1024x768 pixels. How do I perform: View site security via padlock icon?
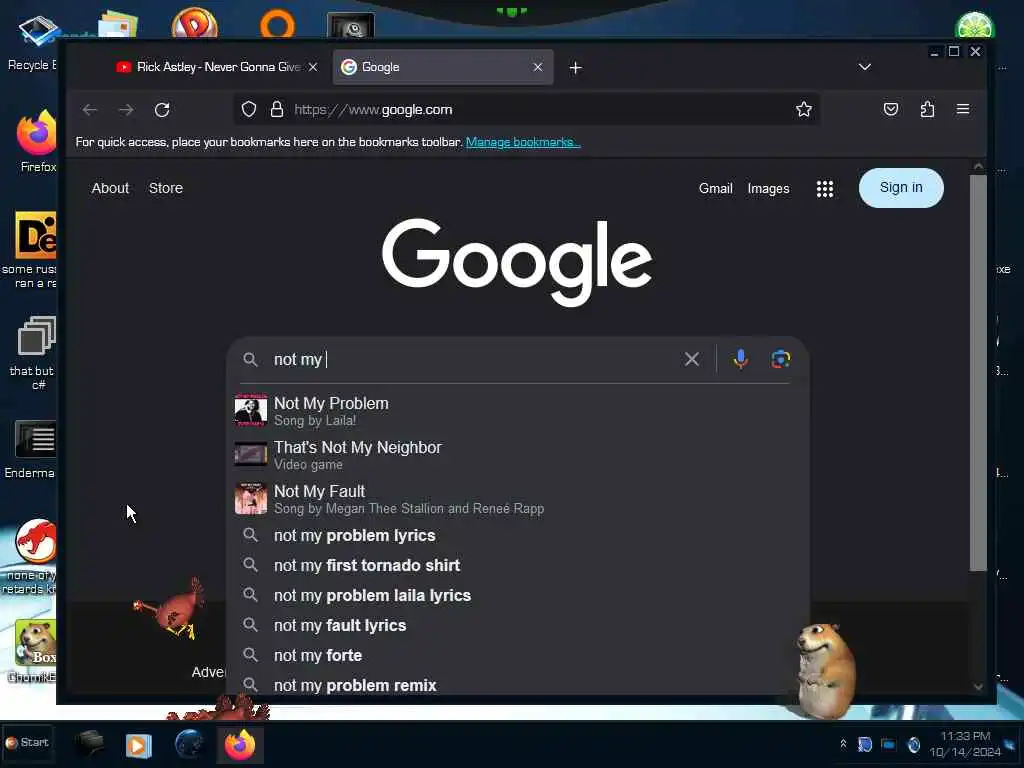[277, 109]
